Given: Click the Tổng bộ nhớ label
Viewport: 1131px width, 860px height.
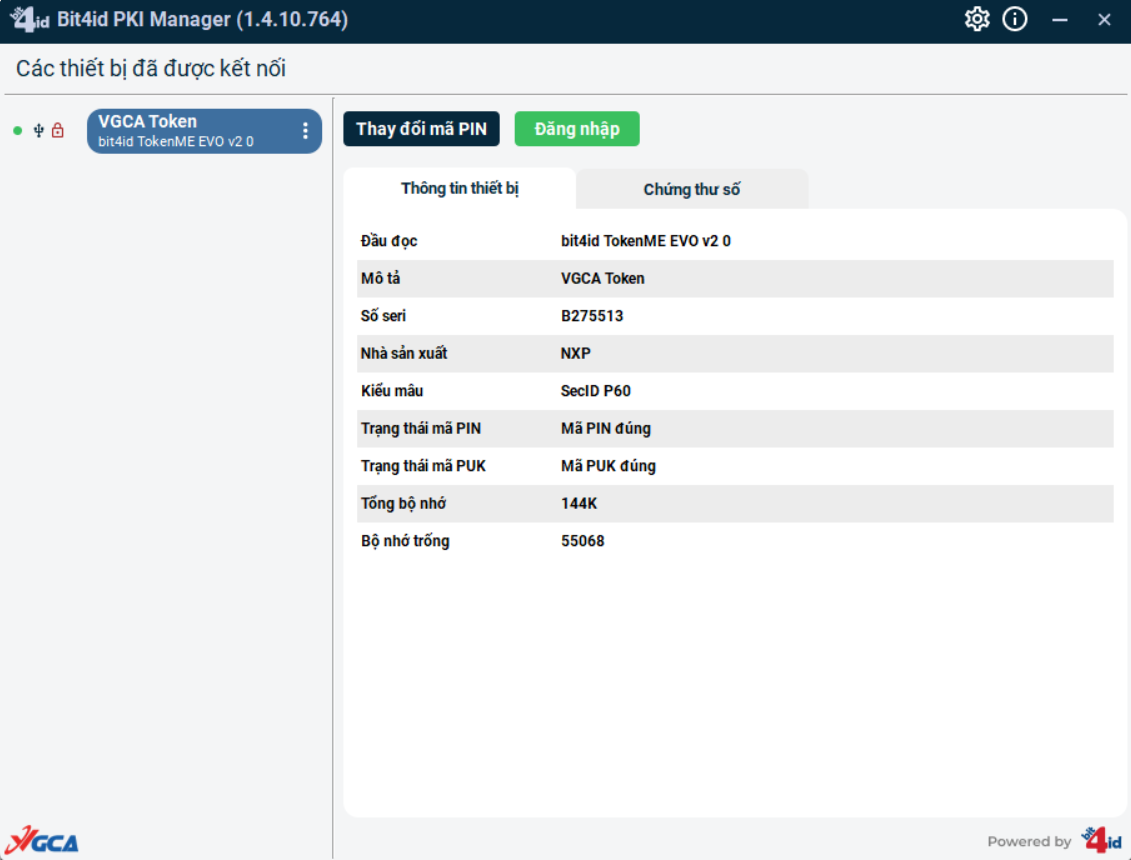Looking at the screenshot, I should point(403,504).
